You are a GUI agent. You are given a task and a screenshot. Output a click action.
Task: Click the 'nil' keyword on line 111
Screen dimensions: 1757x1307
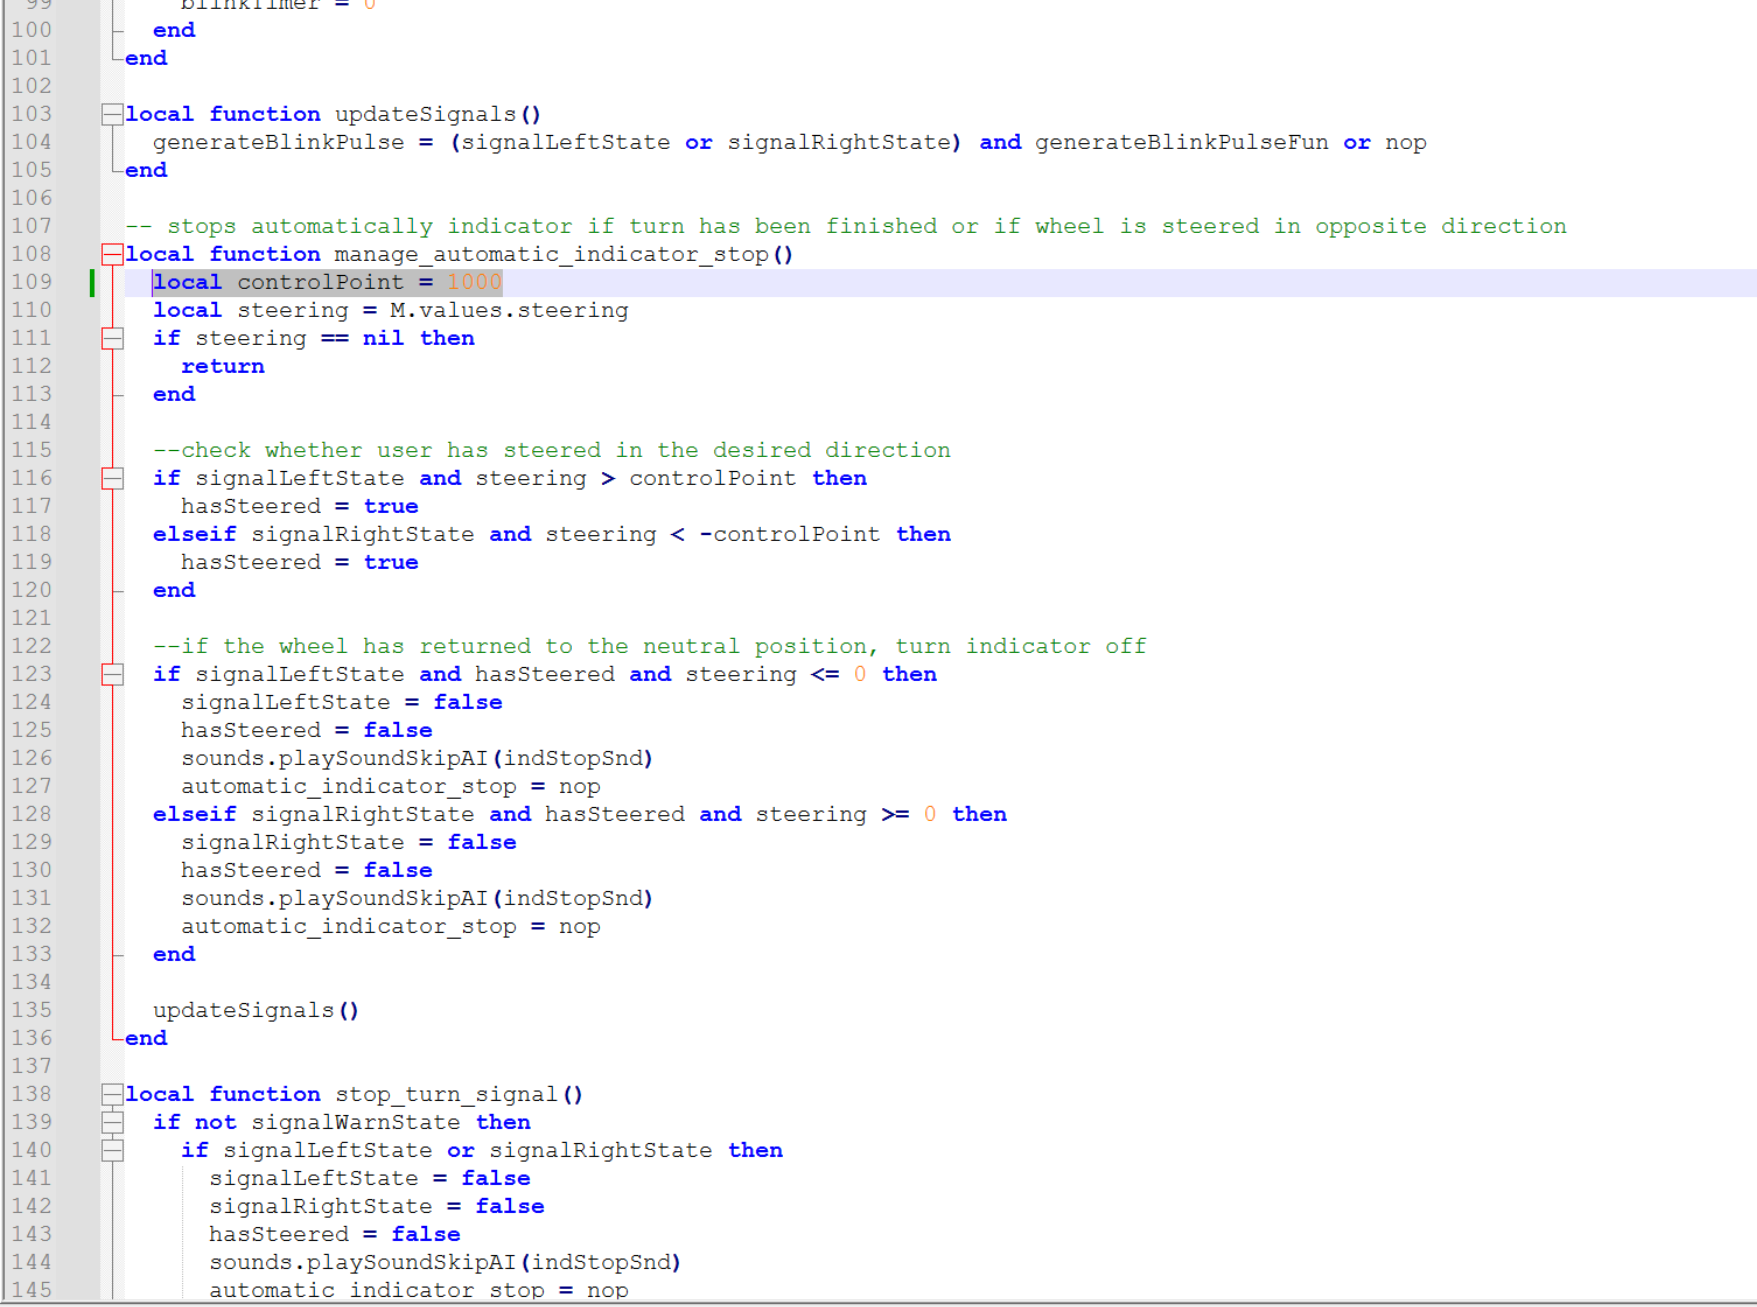click(383, 338)
